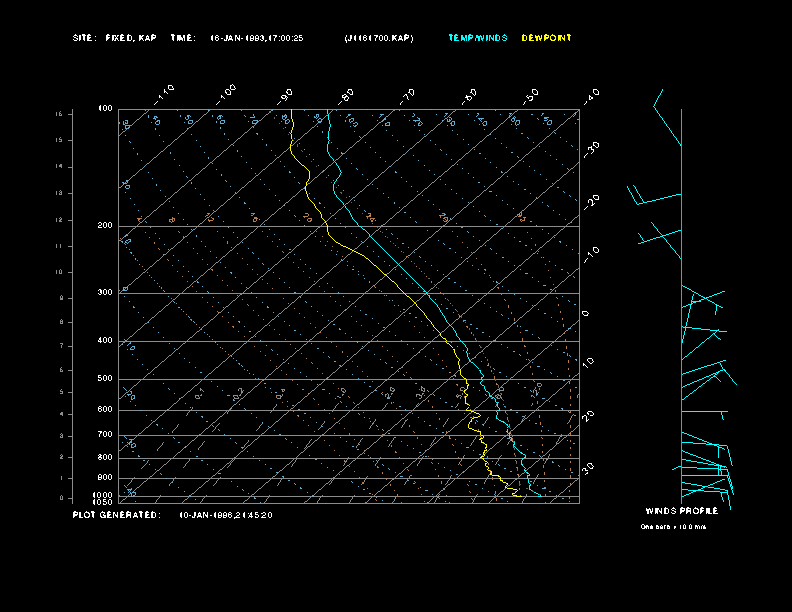The width and height of the screenshot is (792, 612).
Task: Click the -110 temperature label on top axis
Action: 165,92
